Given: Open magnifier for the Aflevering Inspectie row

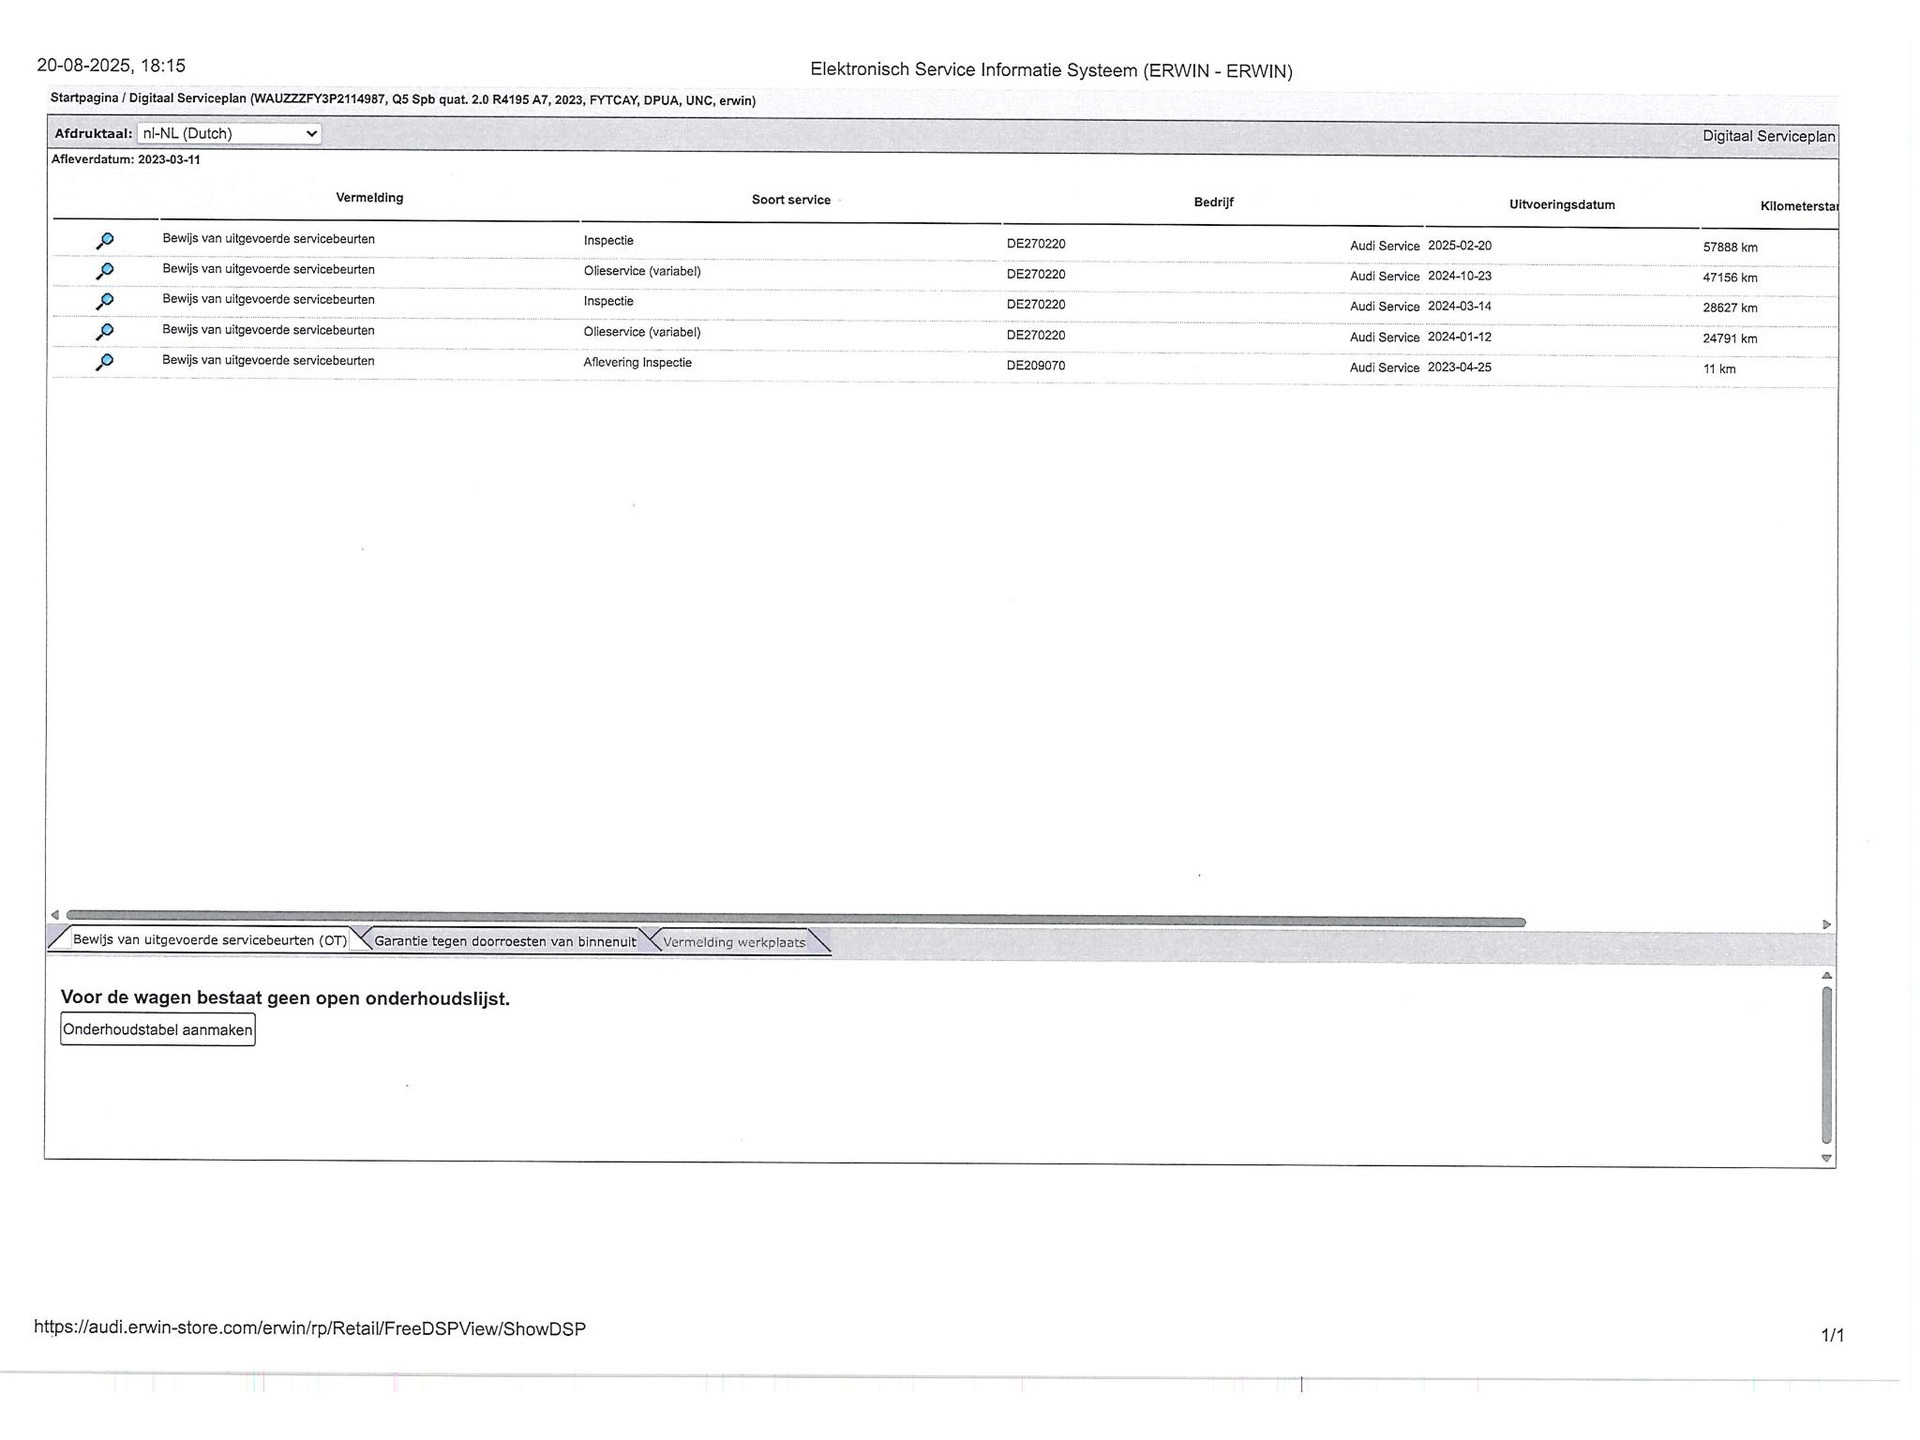Looking at the screenshot, I should pos(105,362).
